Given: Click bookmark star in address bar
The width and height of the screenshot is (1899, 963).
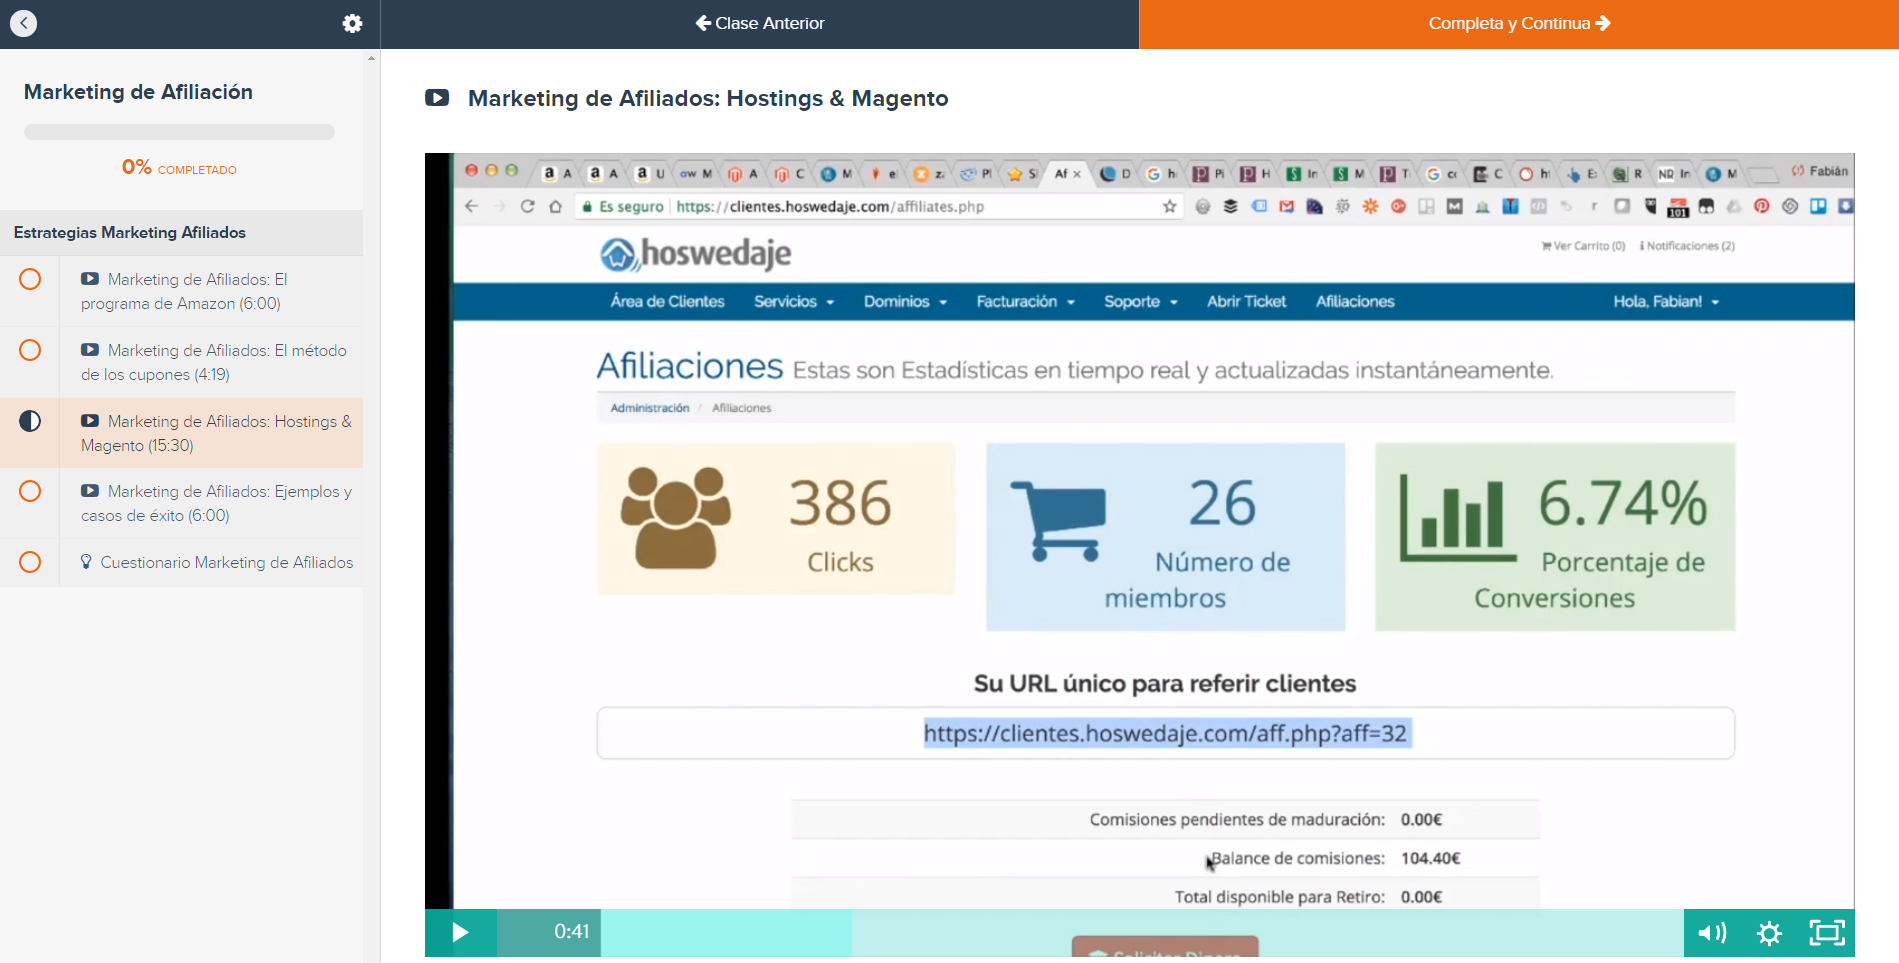Looking at the screenshot, I should pyautogui.click(x=1169, y=206).
